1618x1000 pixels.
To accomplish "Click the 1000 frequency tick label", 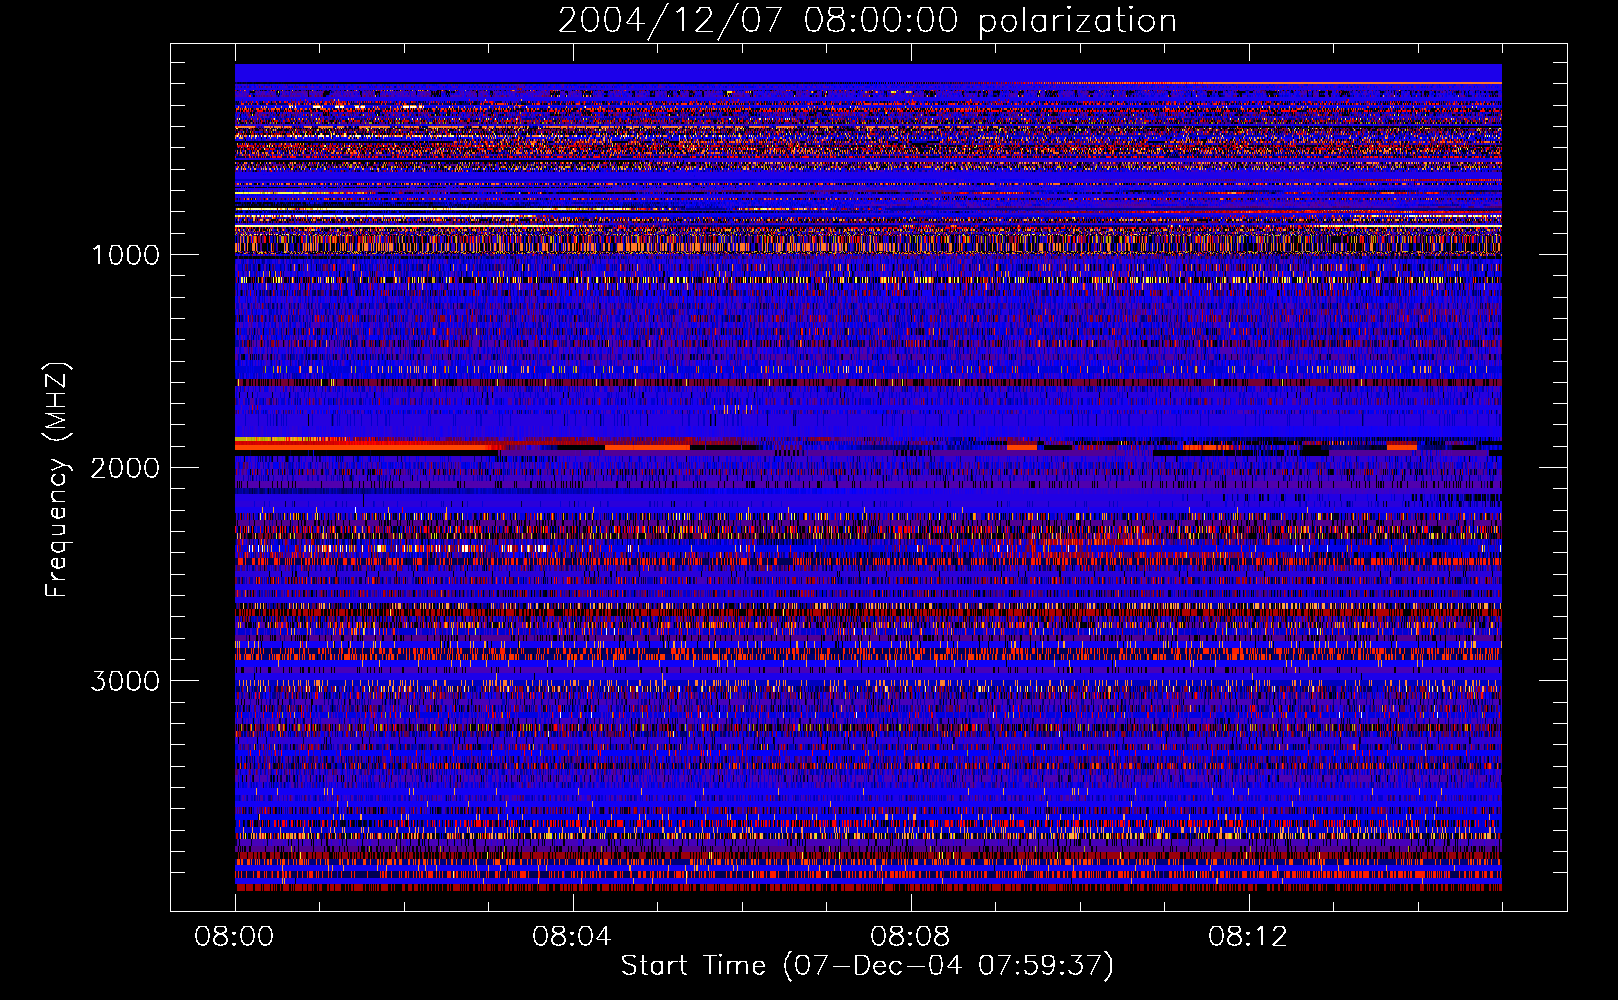I will point(125,255).
